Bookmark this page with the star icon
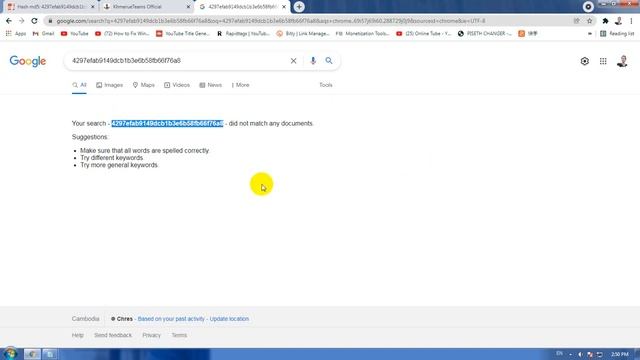The height and width of the screenshot is (360, 640). [x=589, y=21]
